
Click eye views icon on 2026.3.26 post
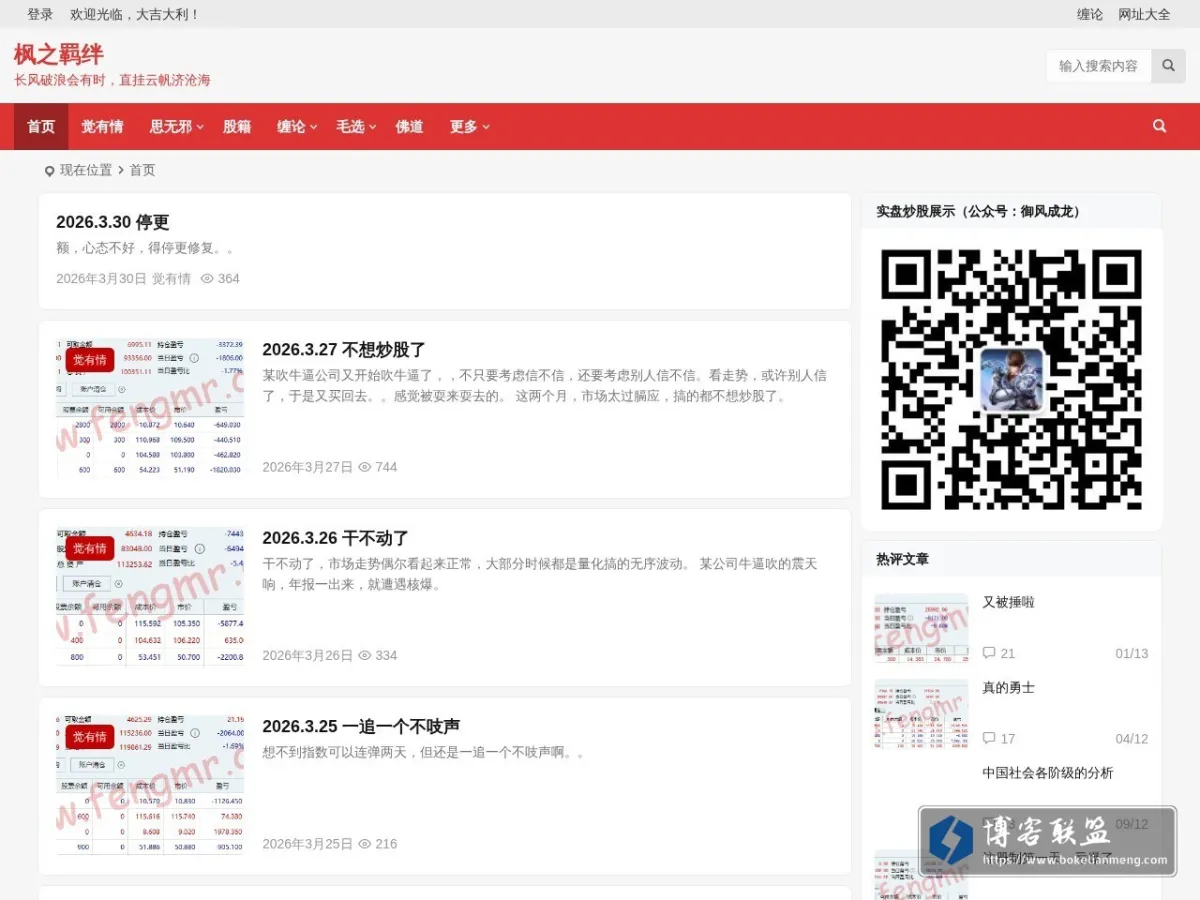[x=365, y=656]
